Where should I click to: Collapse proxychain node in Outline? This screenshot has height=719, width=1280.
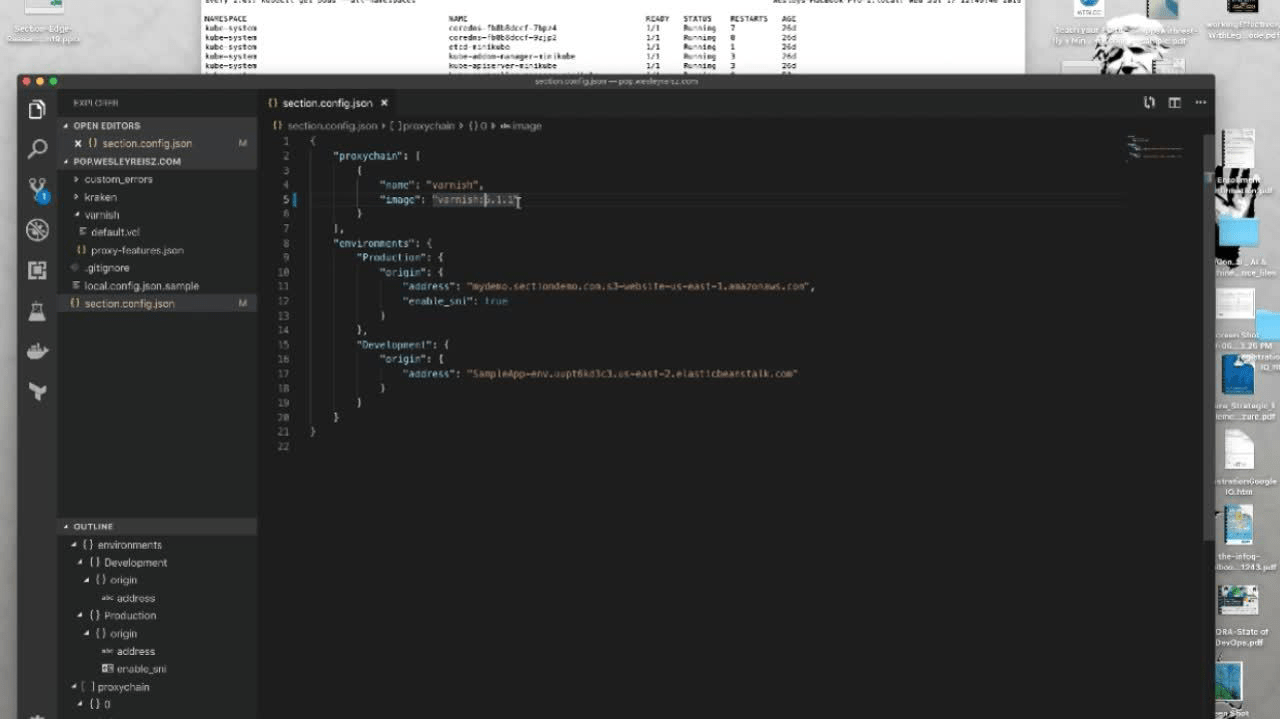click(x=74, y=687)
